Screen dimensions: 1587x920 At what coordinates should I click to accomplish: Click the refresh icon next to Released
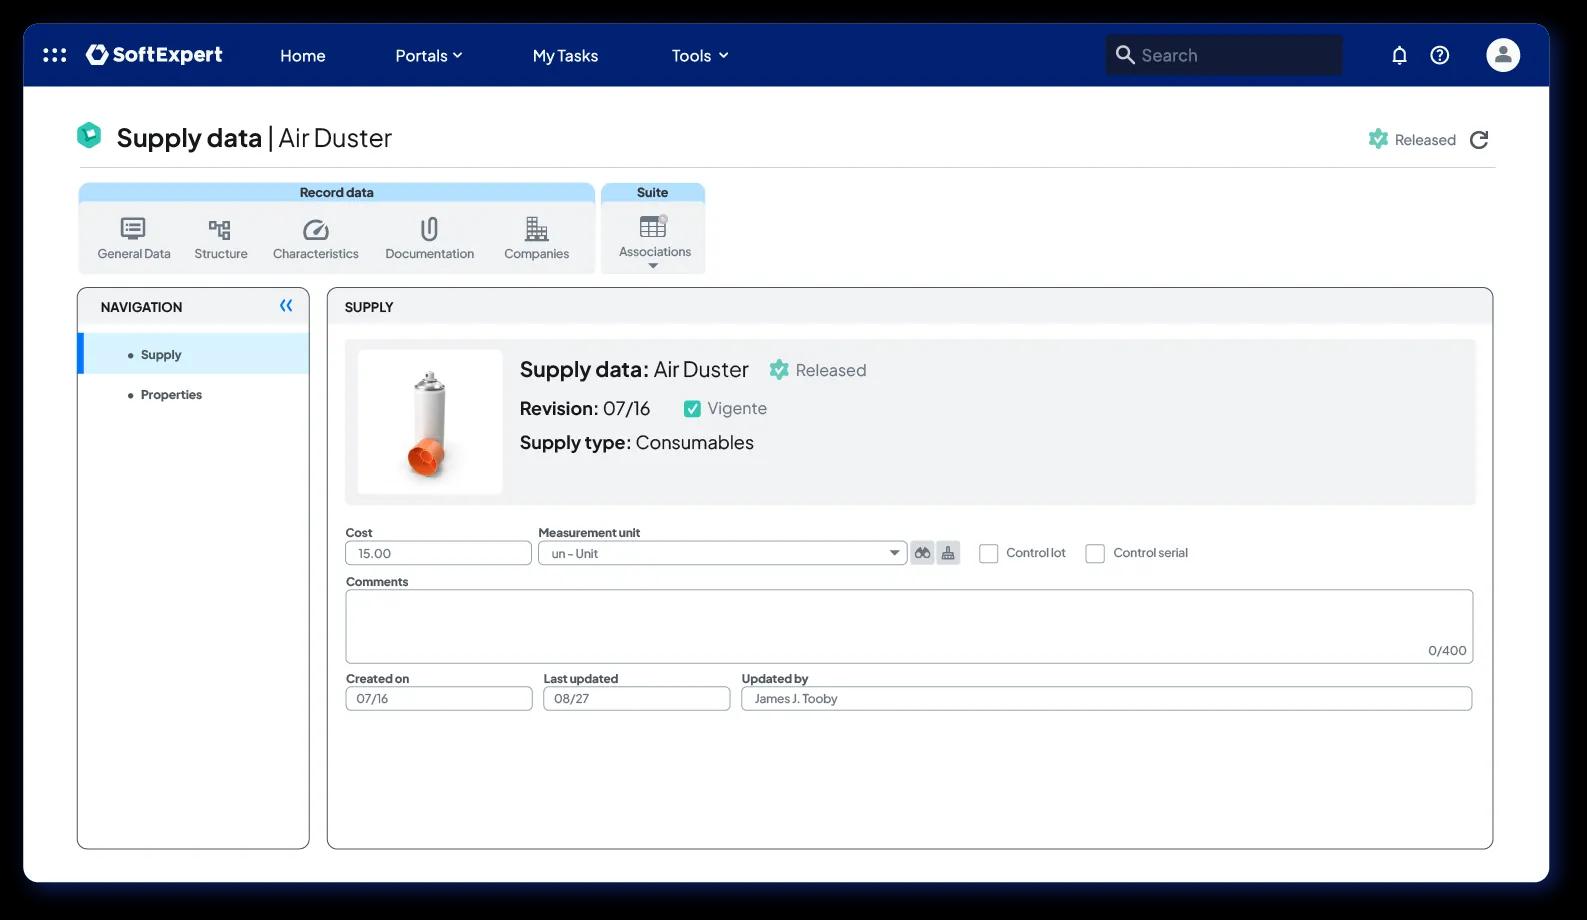[1479, 140]
